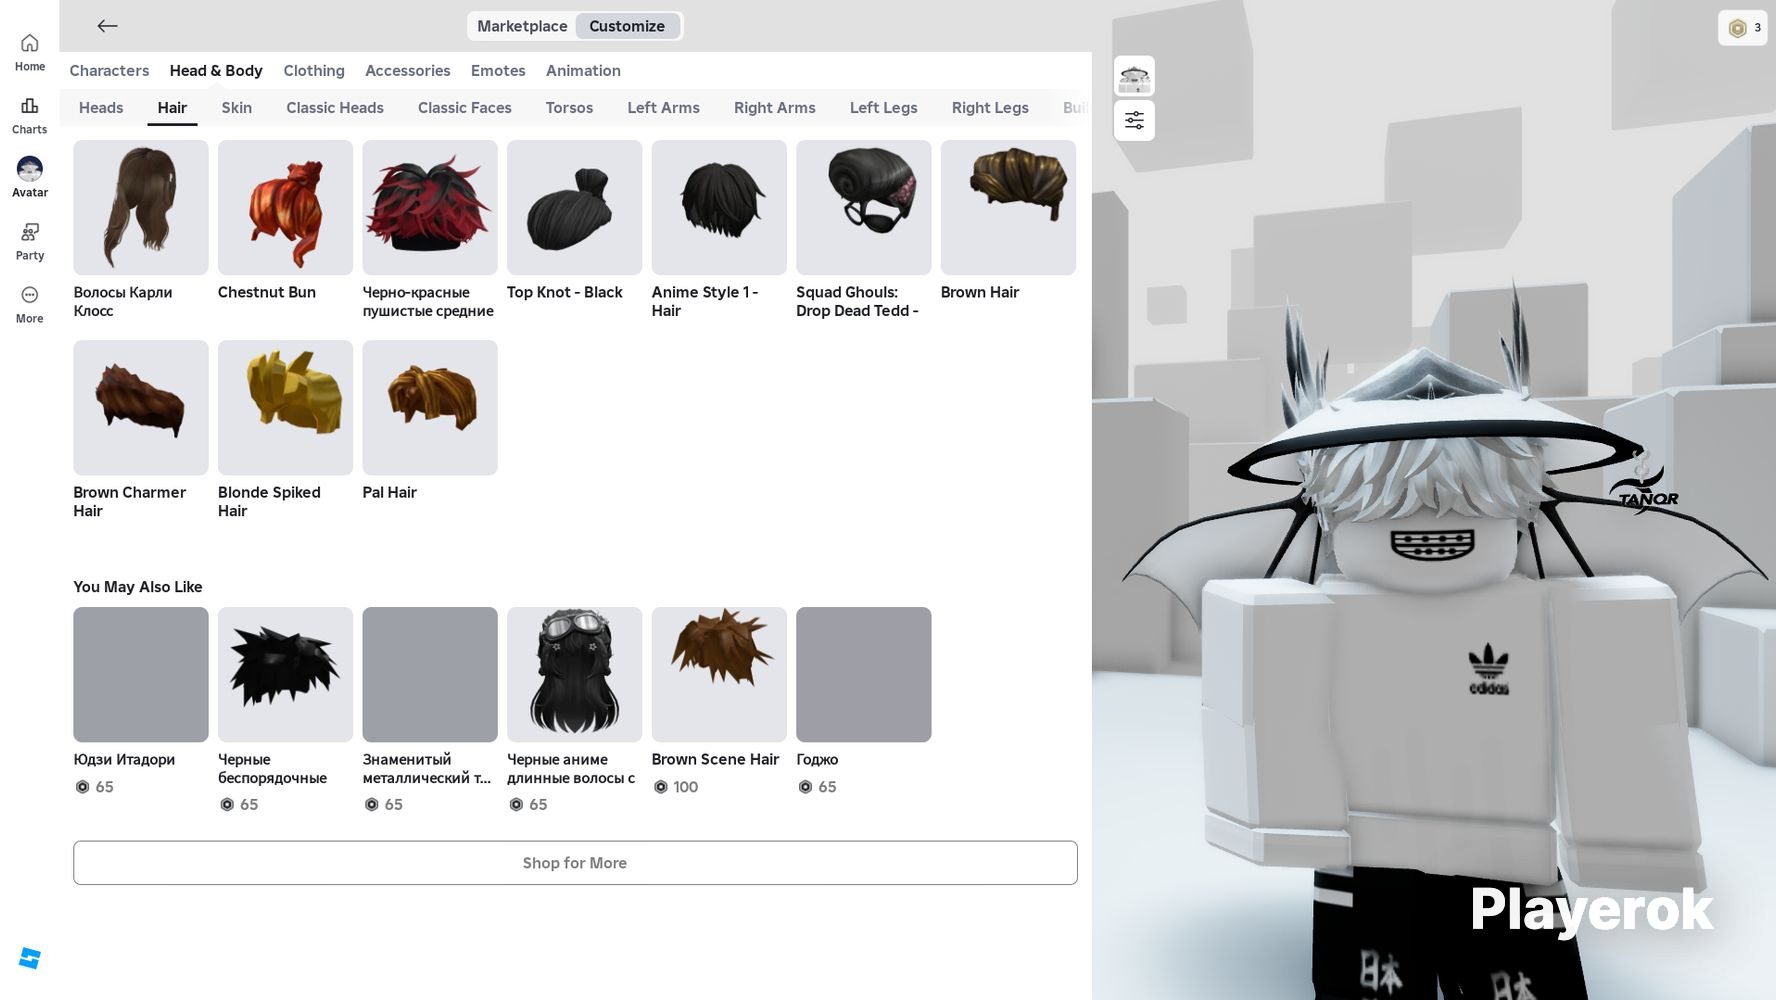
Task: Open the Brown Scene Hair recommendation
Action: point(719,674)
